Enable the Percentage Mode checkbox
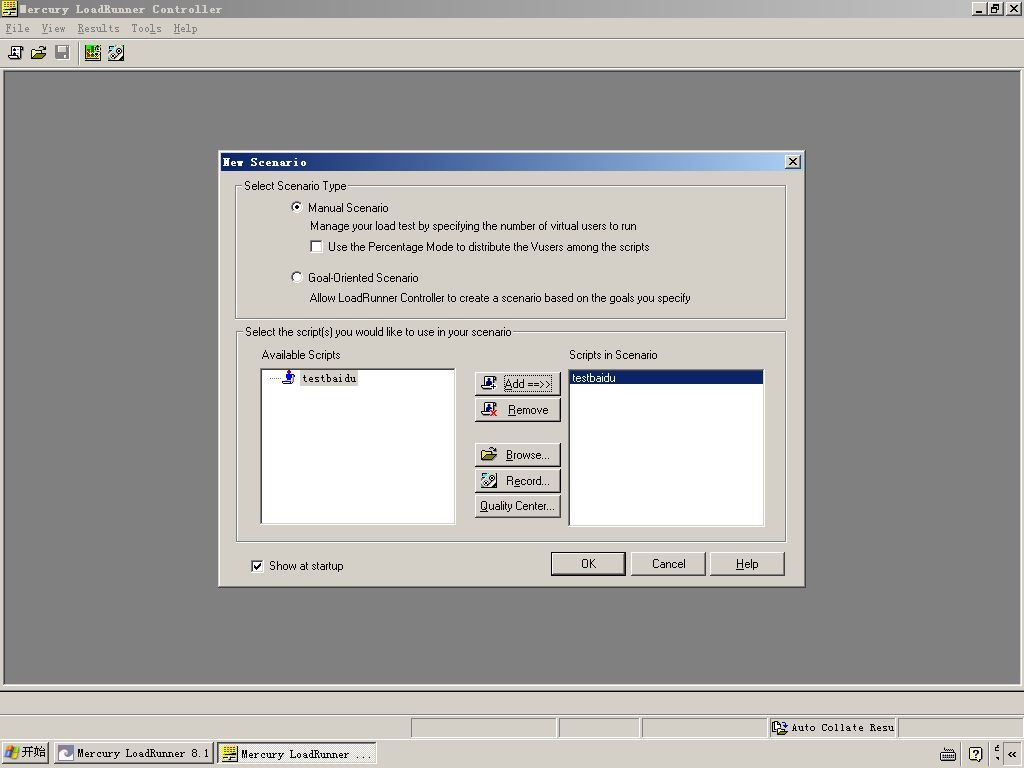1024x768 pixels. point(317,247)
